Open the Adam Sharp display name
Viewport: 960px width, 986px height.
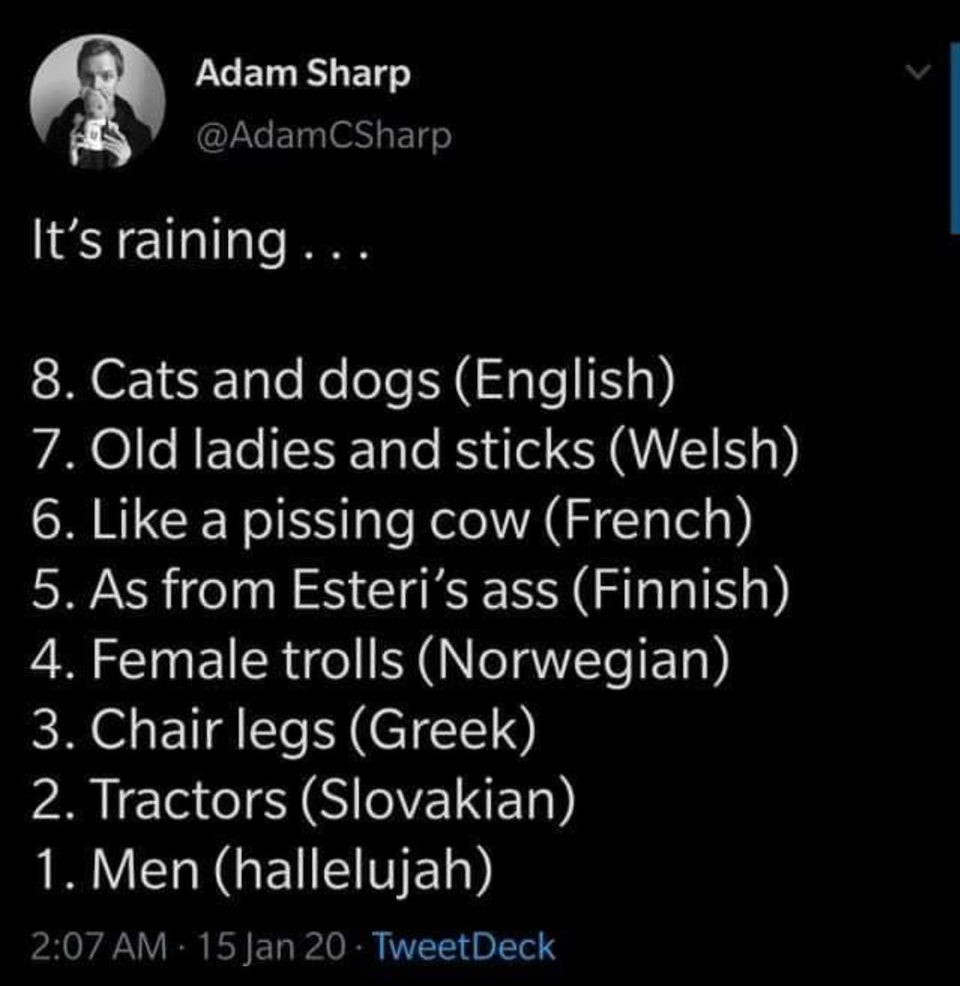(303, 74)
